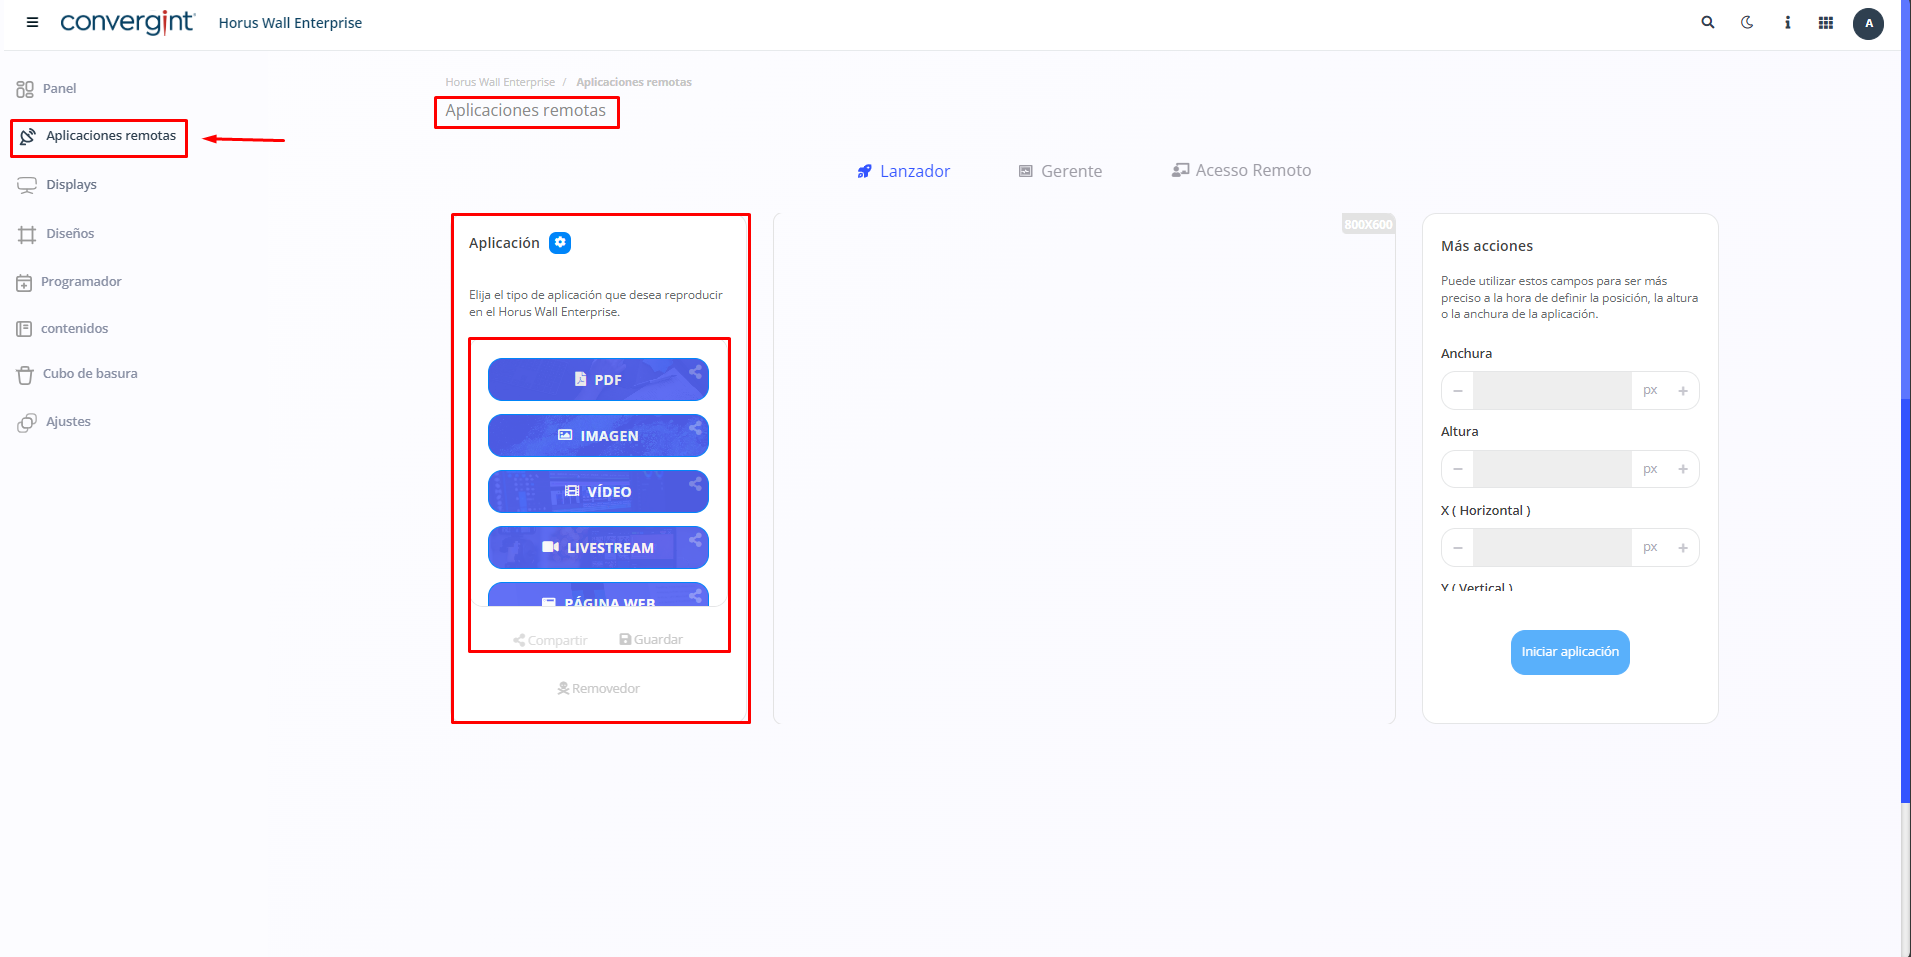
Task: Select the IMAGEN application type
Action: click(x=598, y=436)
